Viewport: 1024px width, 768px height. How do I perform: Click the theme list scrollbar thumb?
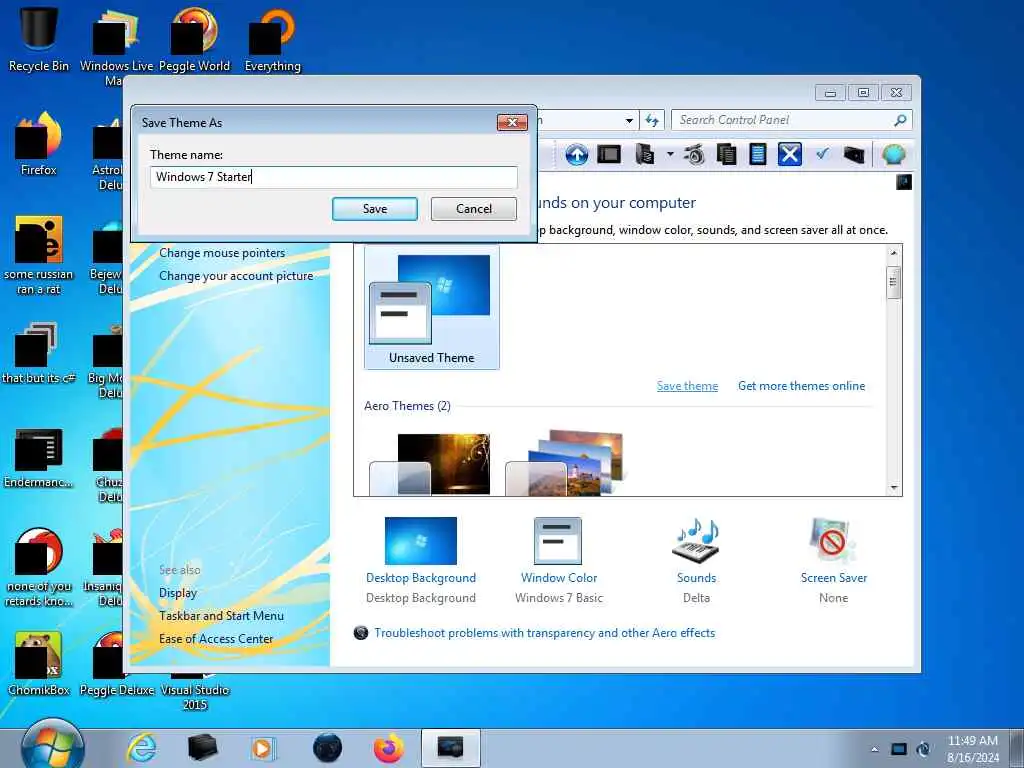point(894,282)
